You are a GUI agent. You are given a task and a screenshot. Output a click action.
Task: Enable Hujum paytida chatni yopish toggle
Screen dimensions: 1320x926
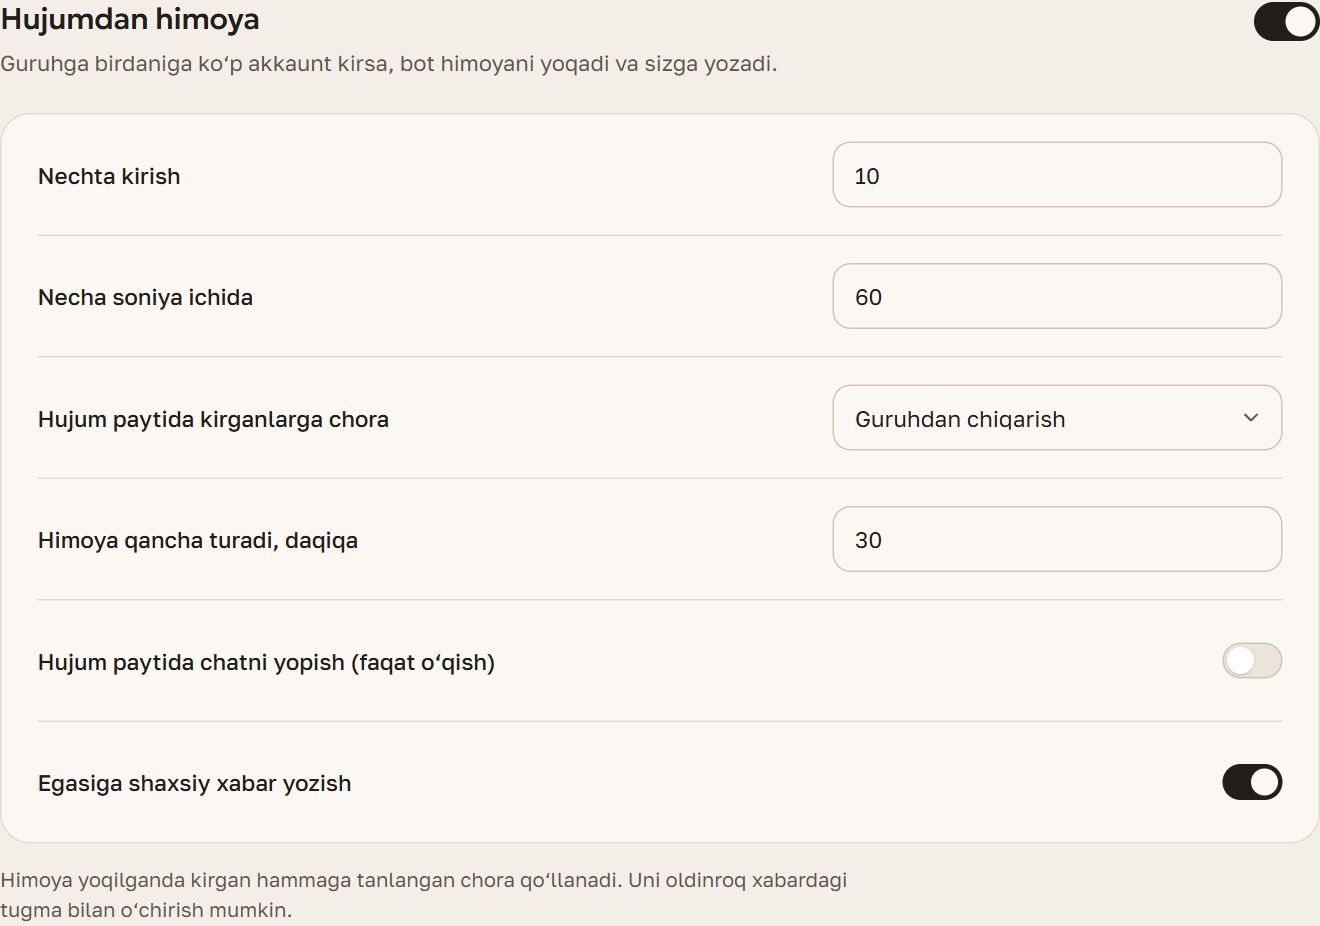pos(1252,661)
